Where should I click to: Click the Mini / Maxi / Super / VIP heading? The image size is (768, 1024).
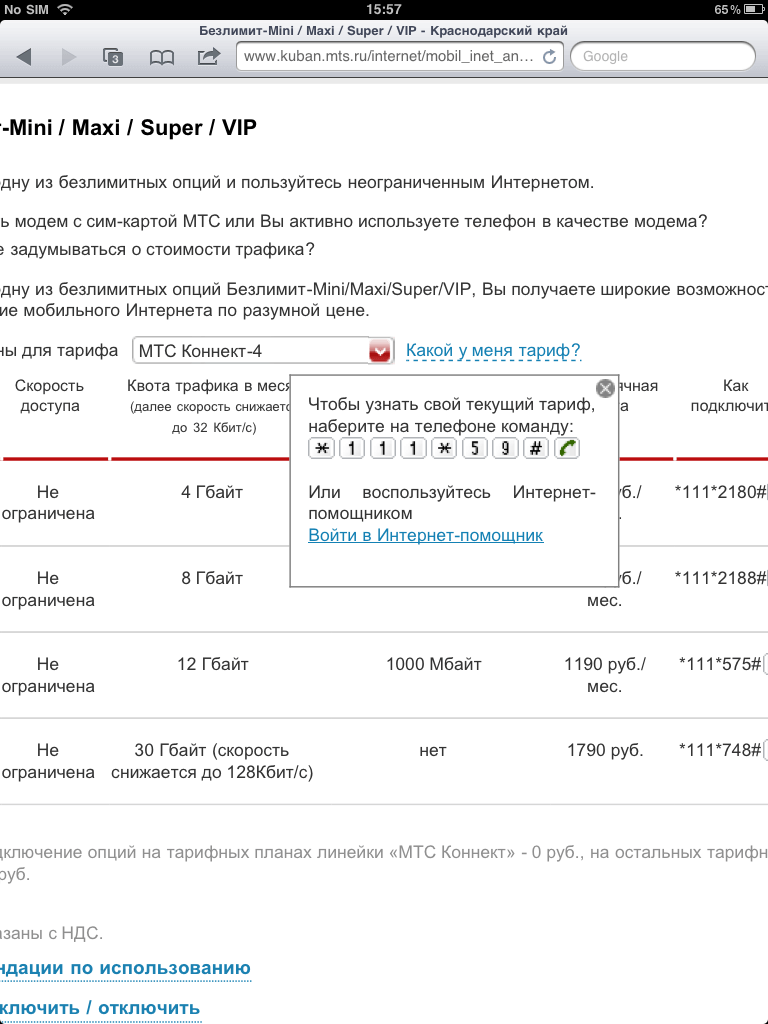pyautogui.click(x=129, y=127)
